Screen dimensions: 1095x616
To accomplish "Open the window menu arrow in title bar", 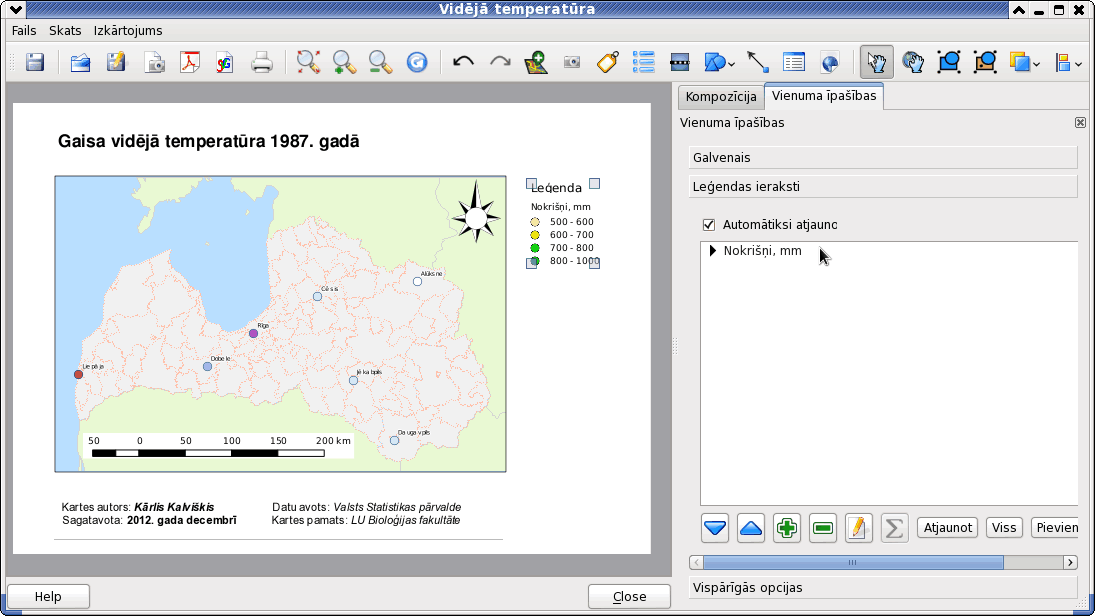I will 16,9.
